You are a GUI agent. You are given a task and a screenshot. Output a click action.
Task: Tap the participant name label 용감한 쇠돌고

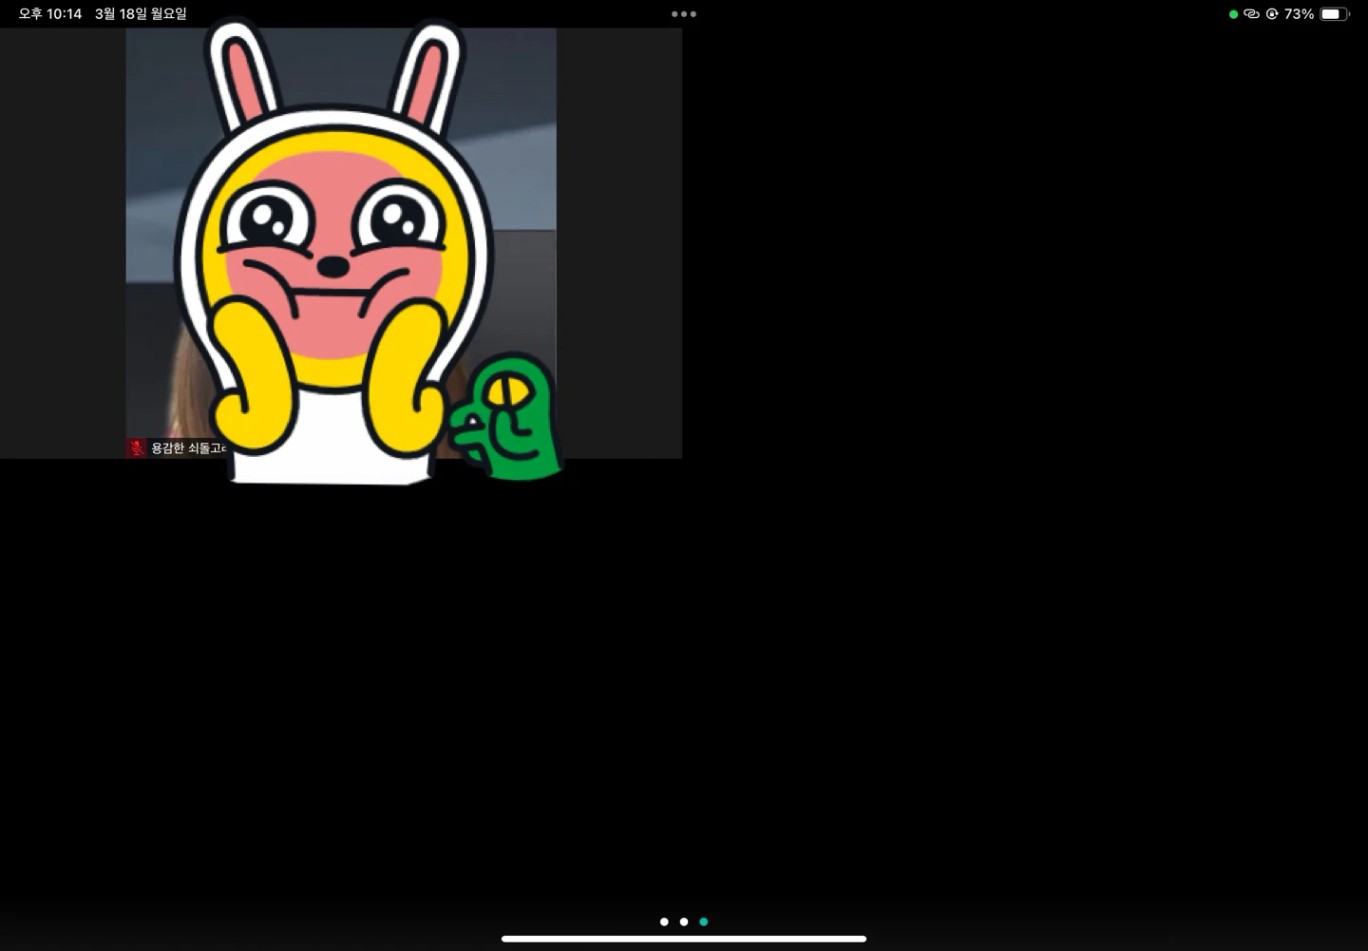[189, 448]
